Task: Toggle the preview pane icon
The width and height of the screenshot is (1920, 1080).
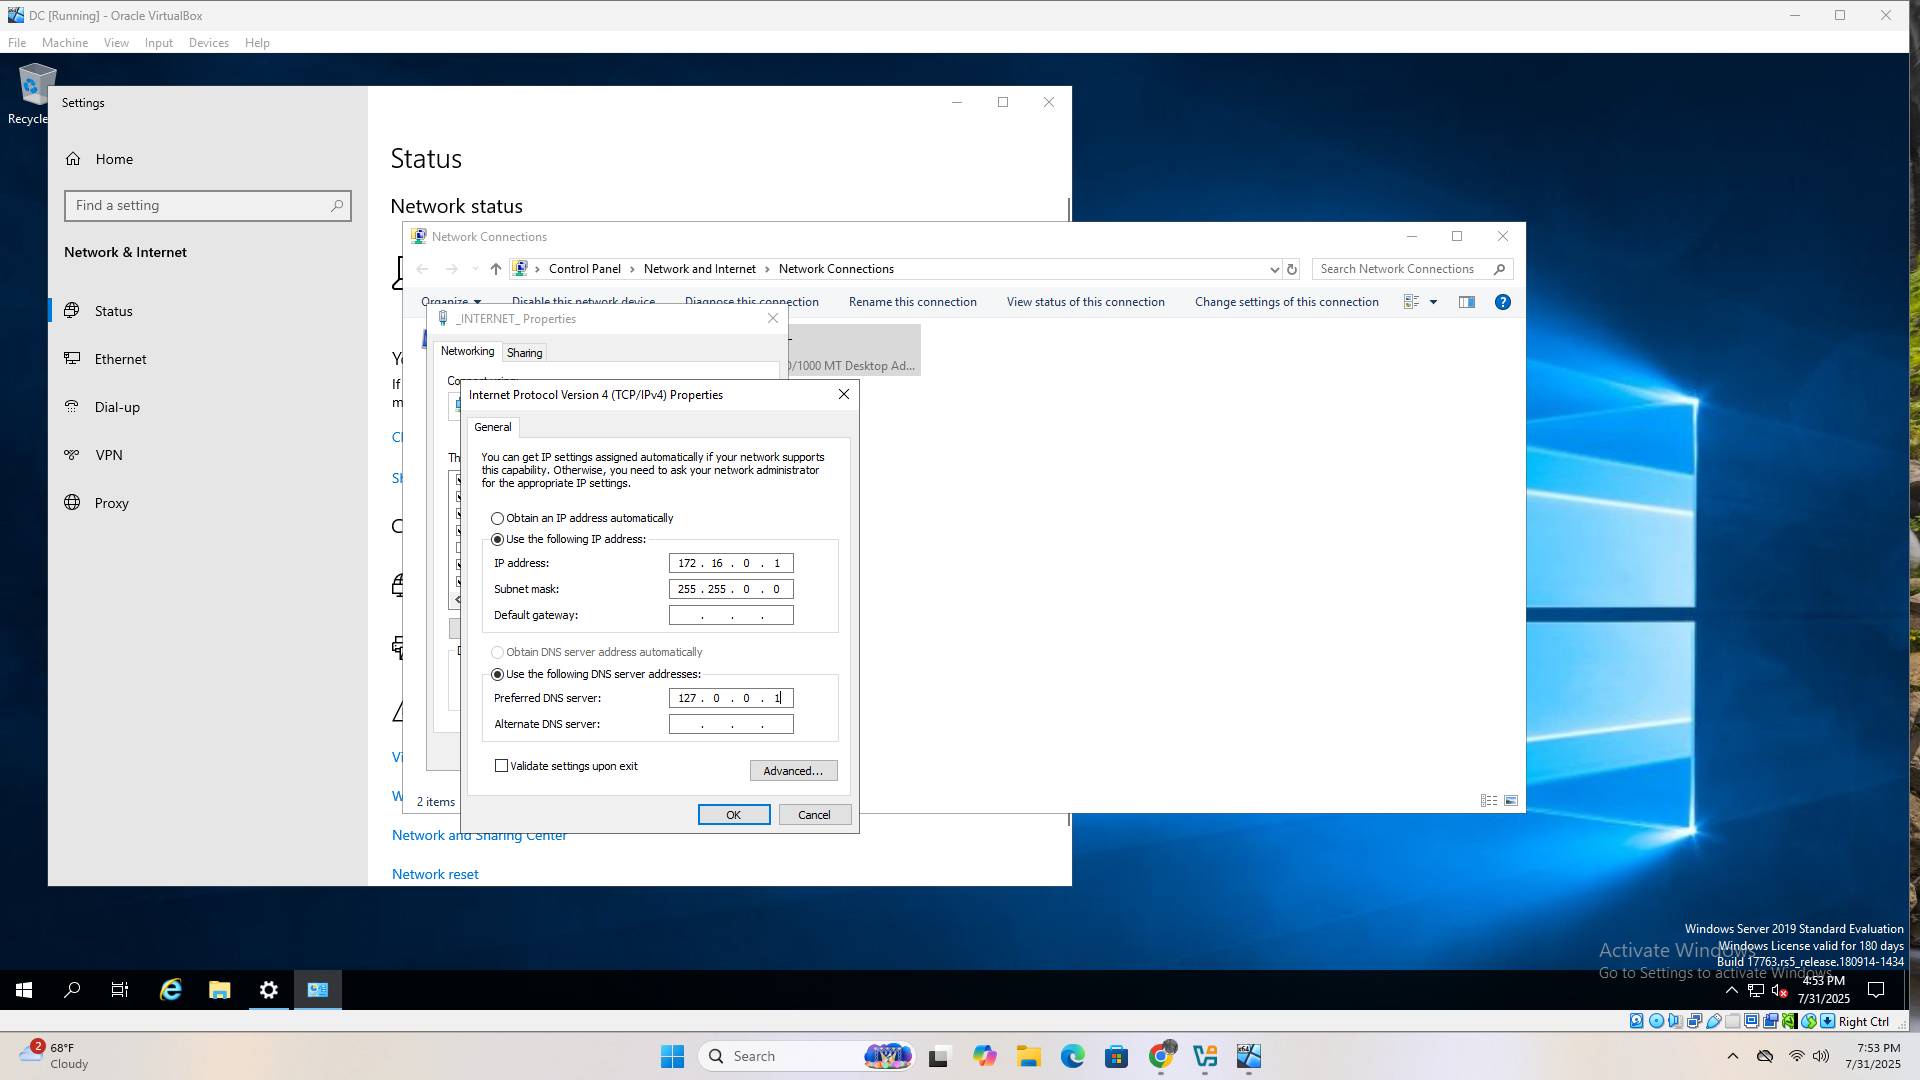Action: click(1466, 302)
